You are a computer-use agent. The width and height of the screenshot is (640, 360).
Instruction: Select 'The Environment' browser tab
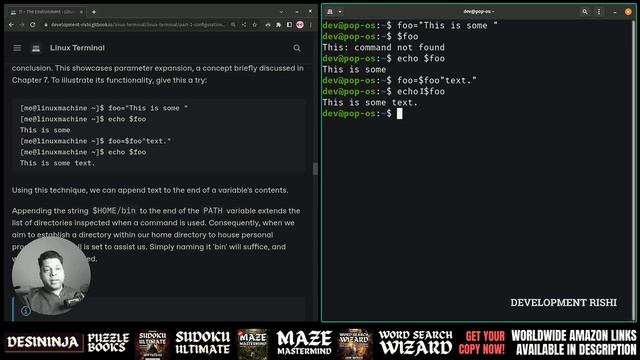click(x=46, y=12)
